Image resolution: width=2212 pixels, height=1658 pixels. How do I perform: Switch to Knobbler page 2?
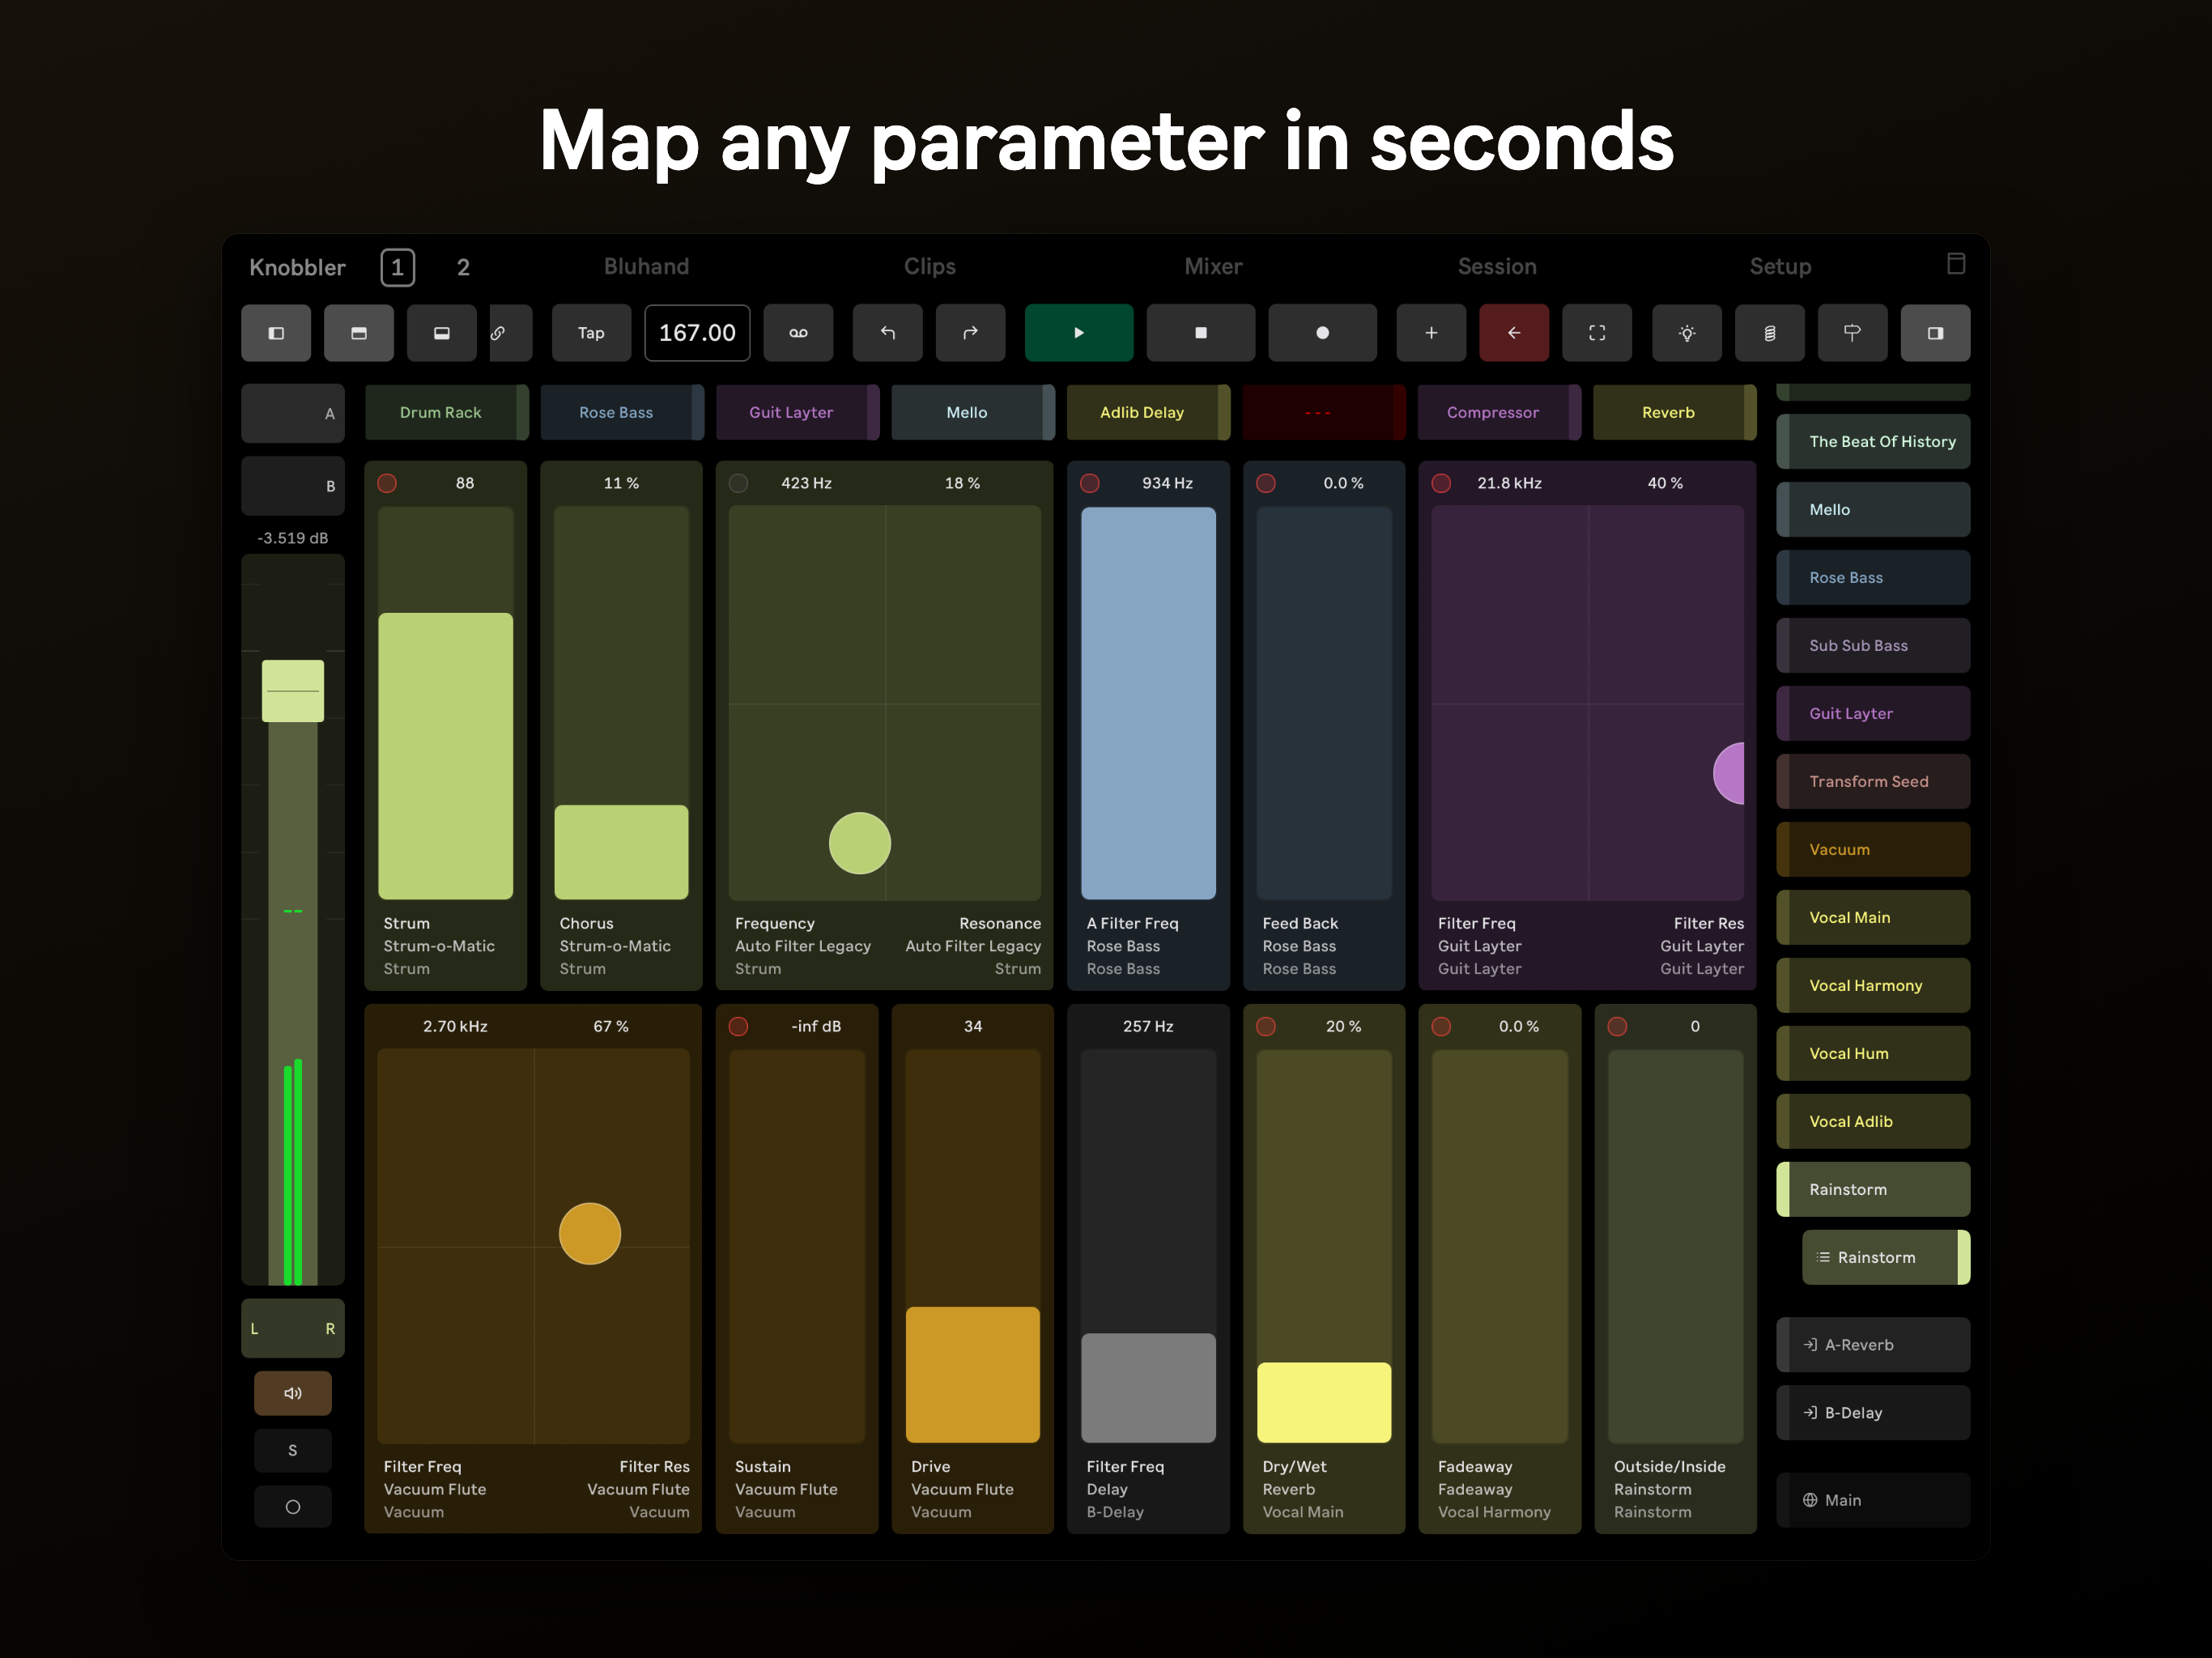click(463, 267)
